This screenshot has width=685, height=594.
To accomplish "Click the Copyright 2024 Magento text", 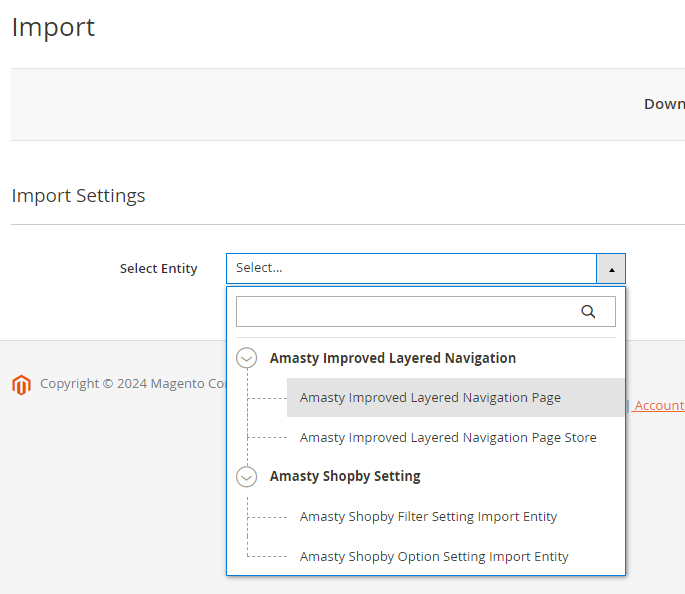I will [x=133, y=383].
